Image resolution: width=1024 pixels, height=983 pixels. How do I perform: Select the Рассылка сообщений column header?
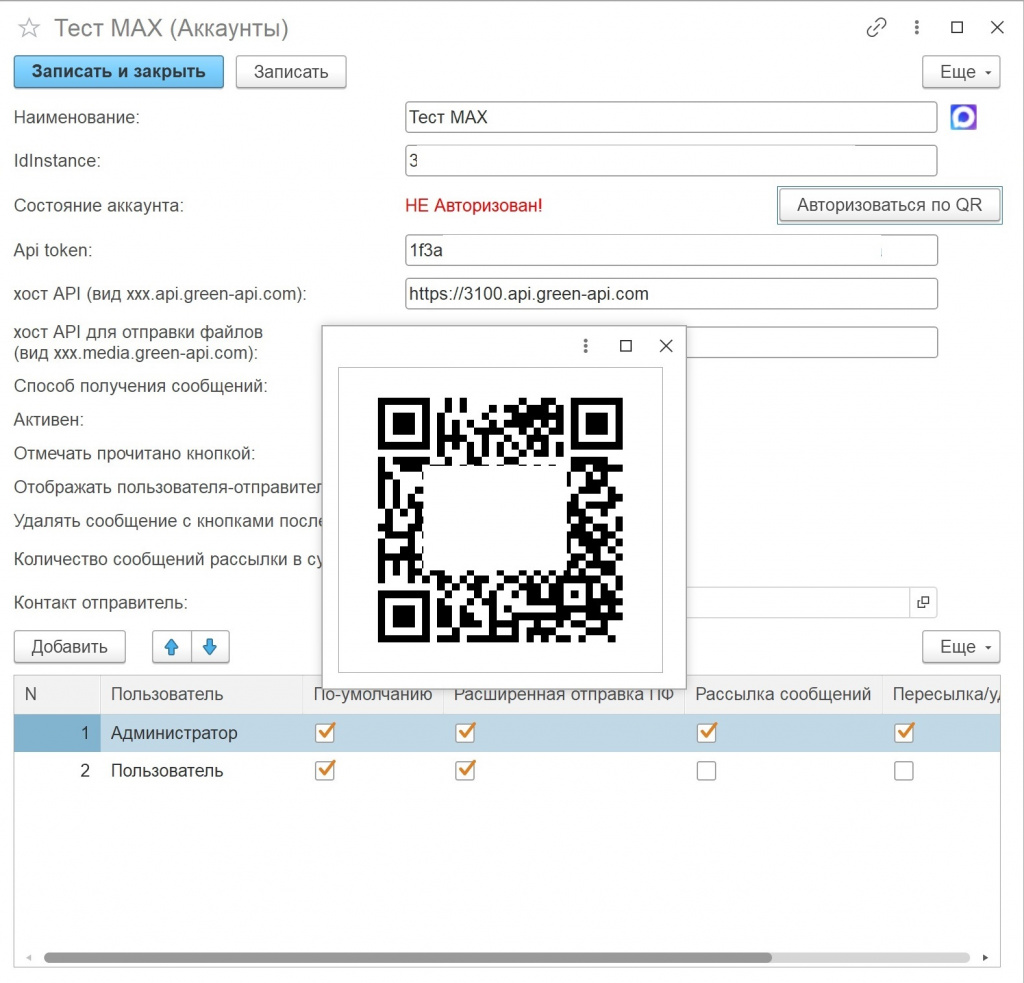click(x=783, y=694)
